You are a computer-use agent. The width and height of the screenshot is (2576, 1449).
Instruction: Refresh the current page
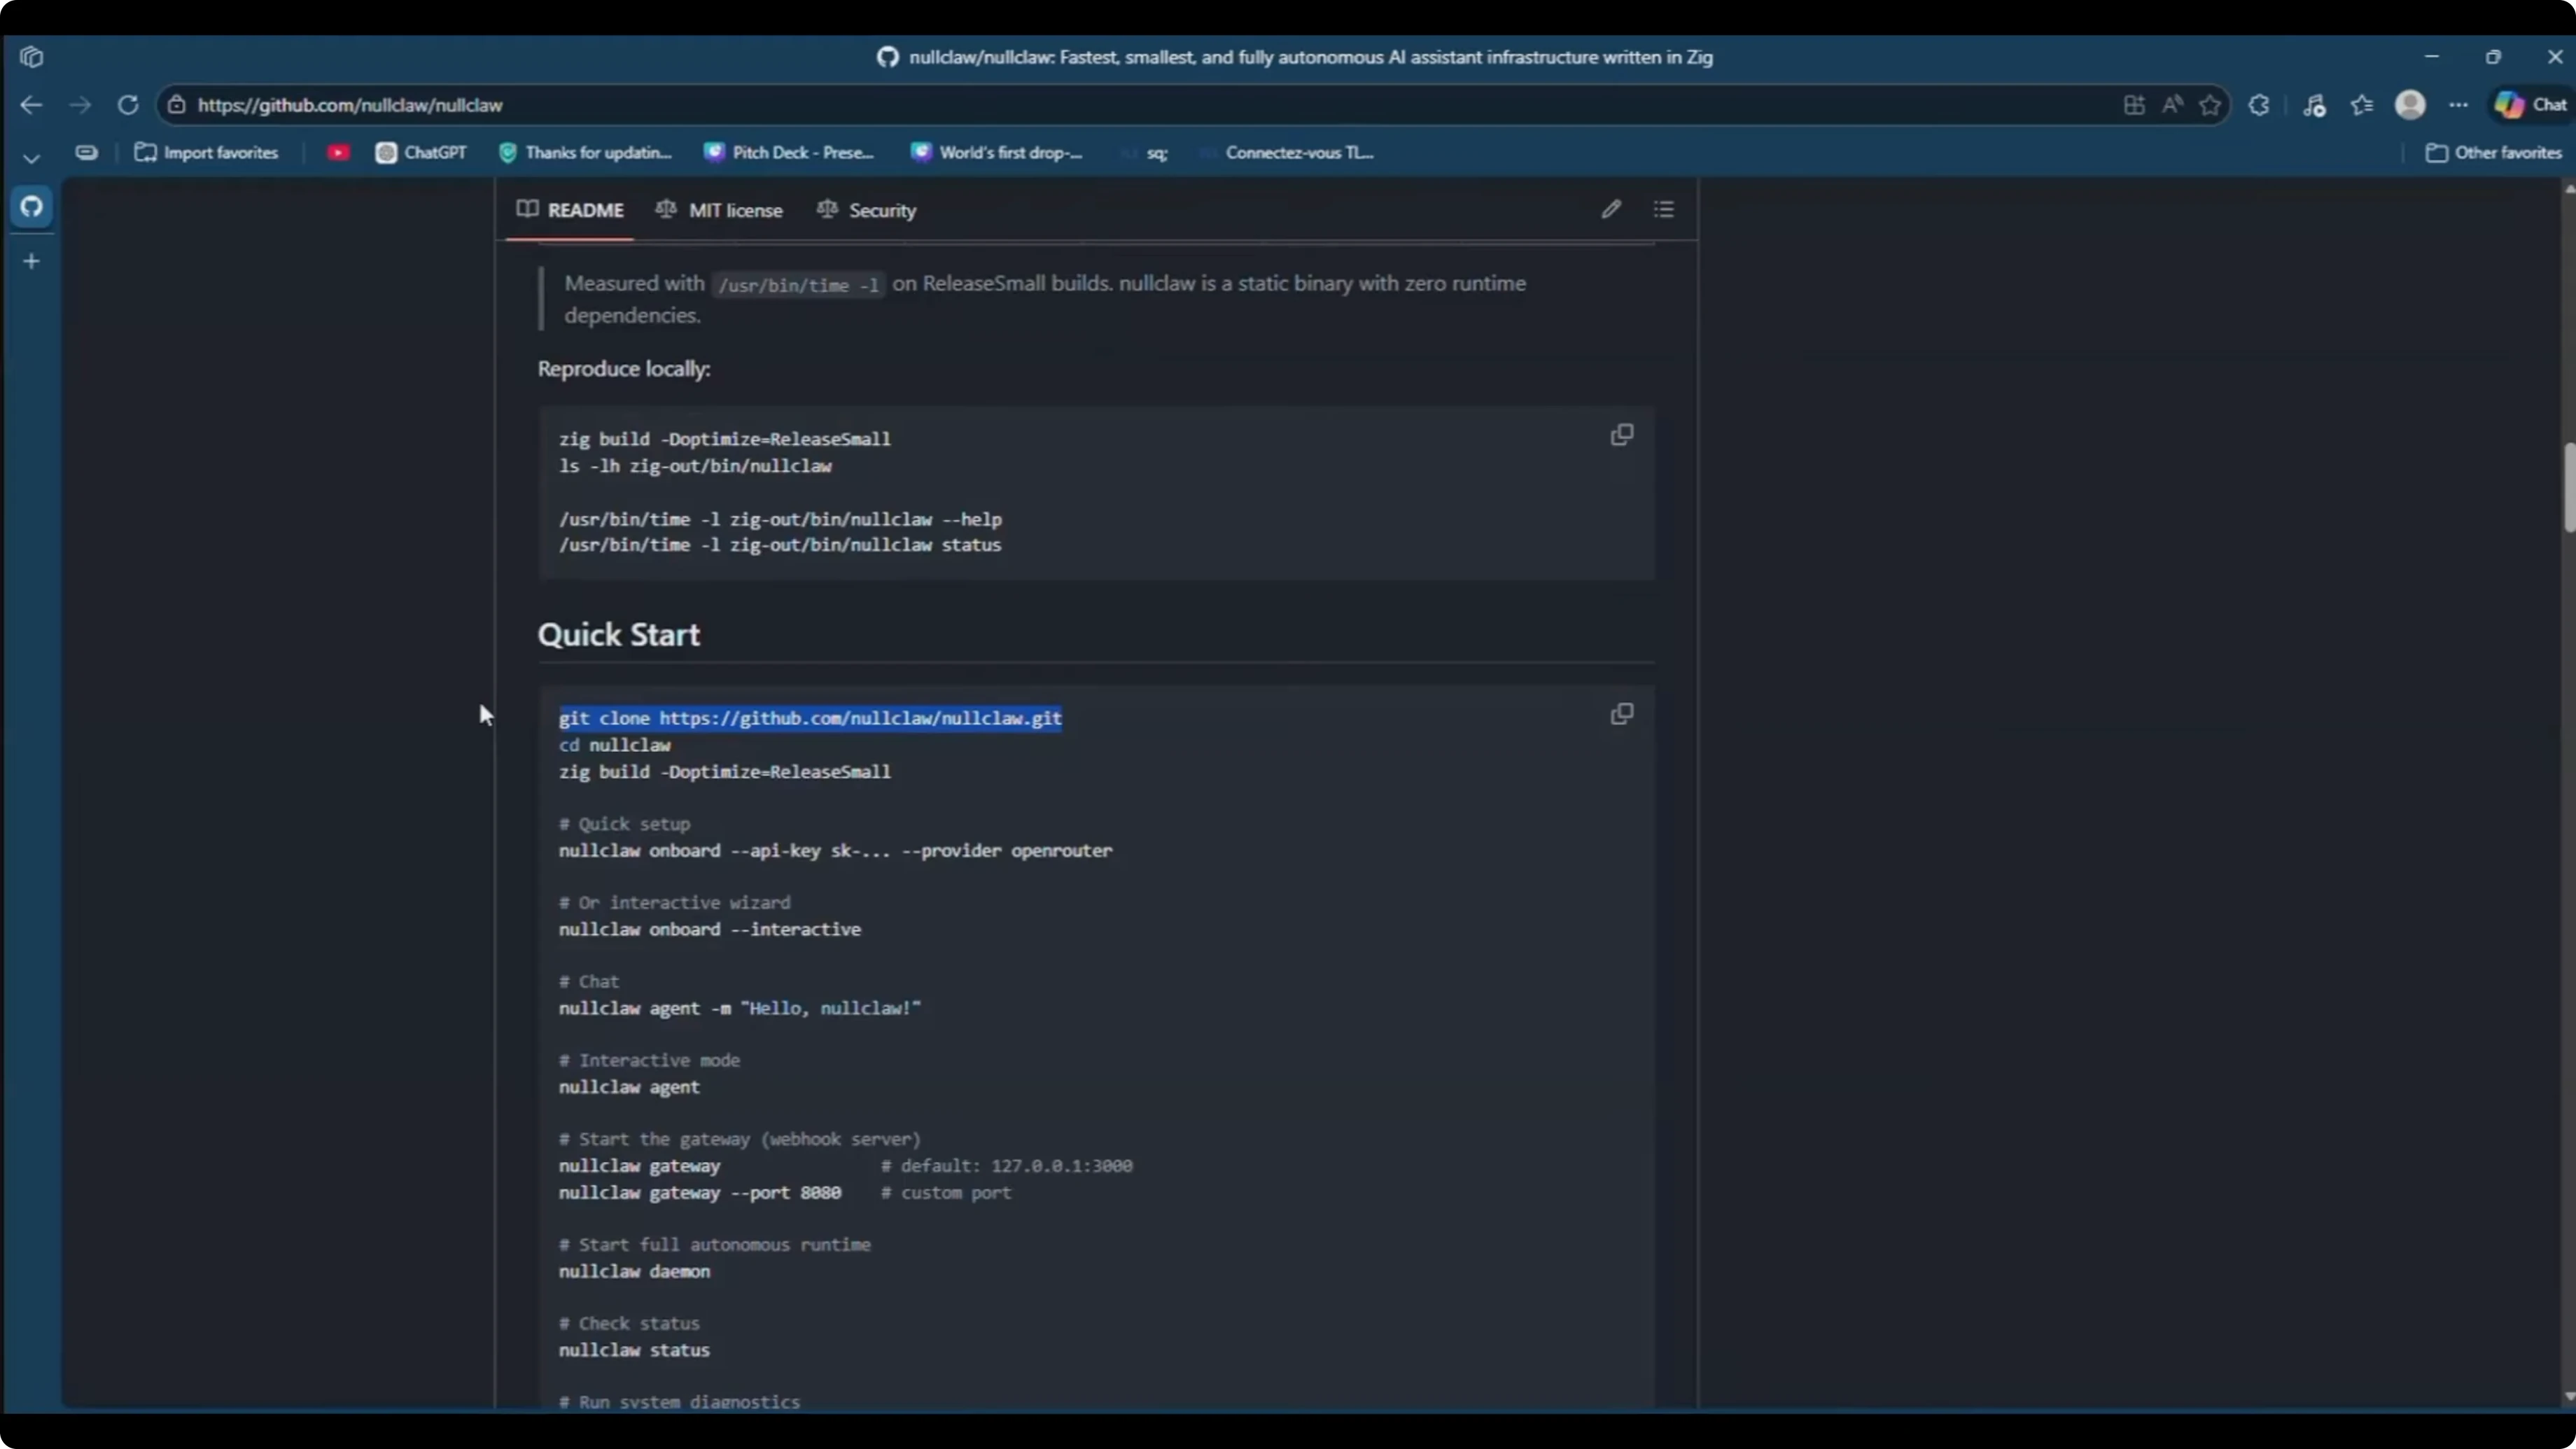pos(127,104)
